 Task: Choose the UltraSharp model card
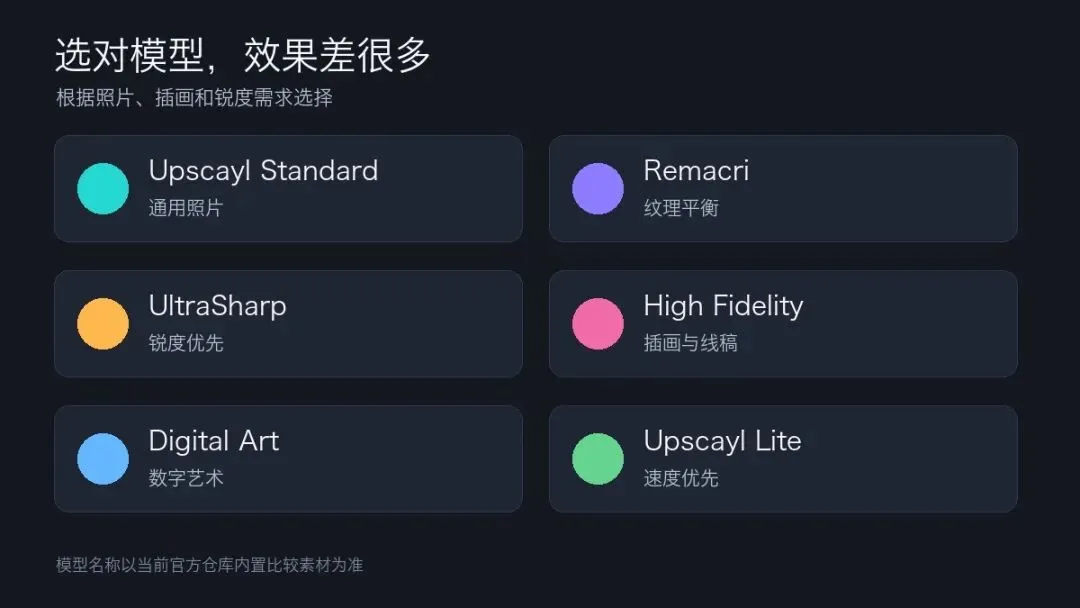click(x=288, y=324)
